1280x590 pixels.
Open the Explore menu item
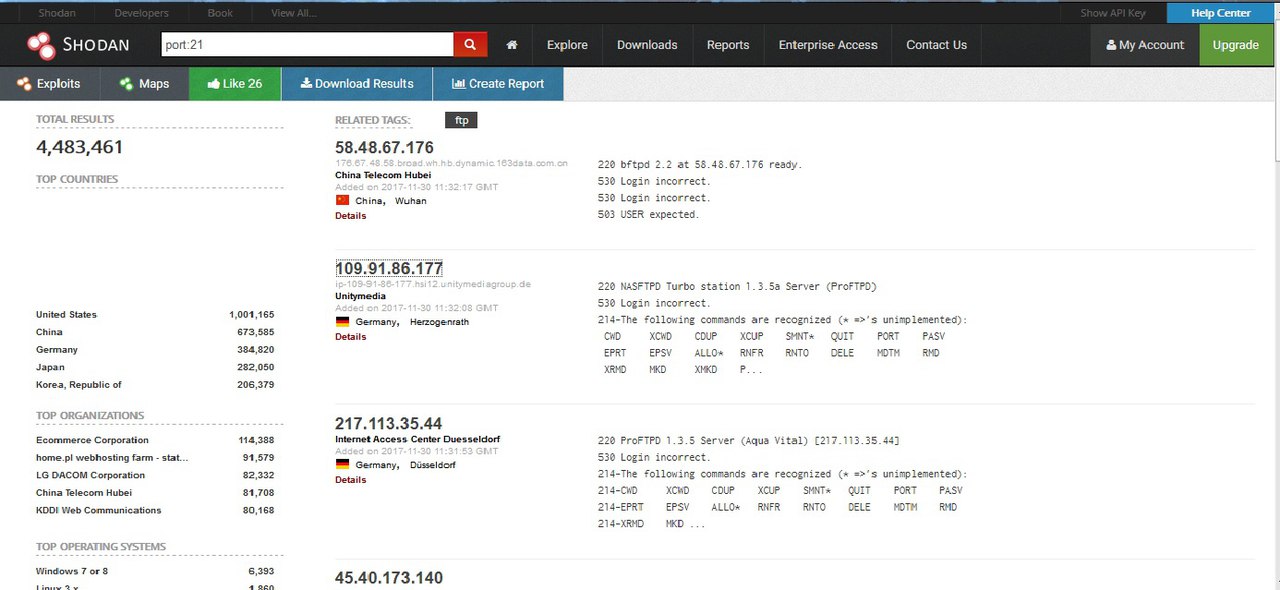[x=567, y=45]
